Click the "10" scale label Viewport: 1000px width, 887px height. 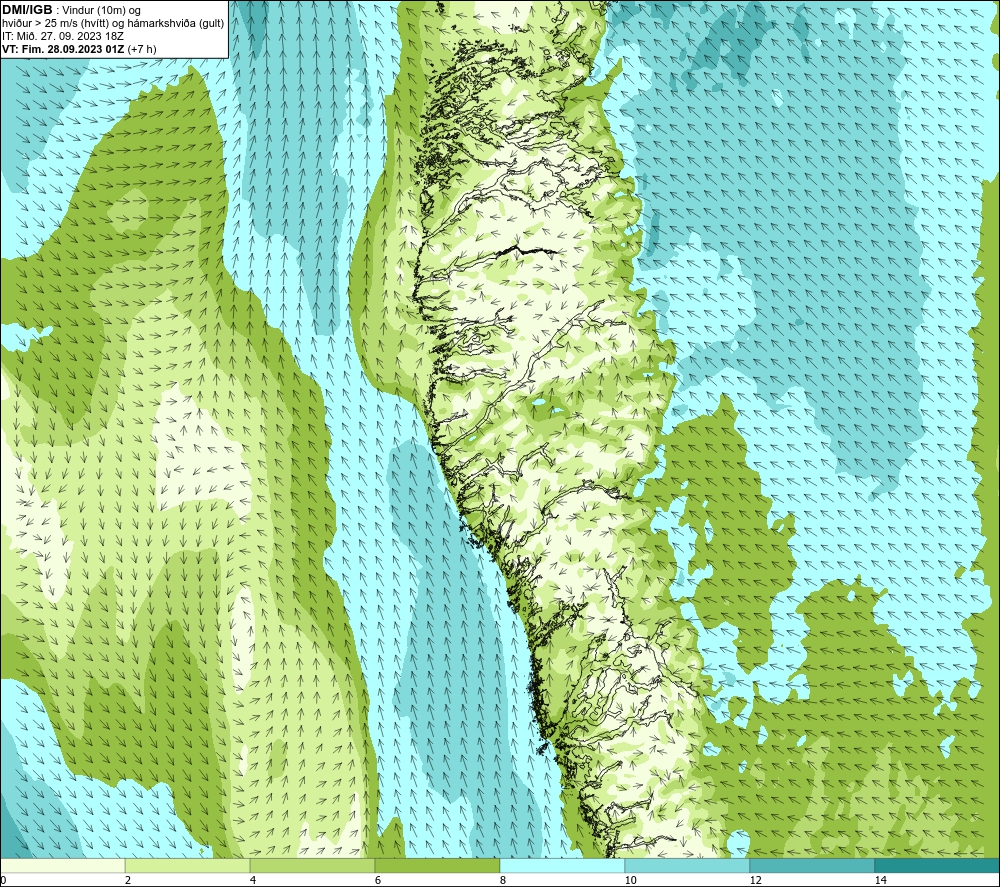coord(630,881)
